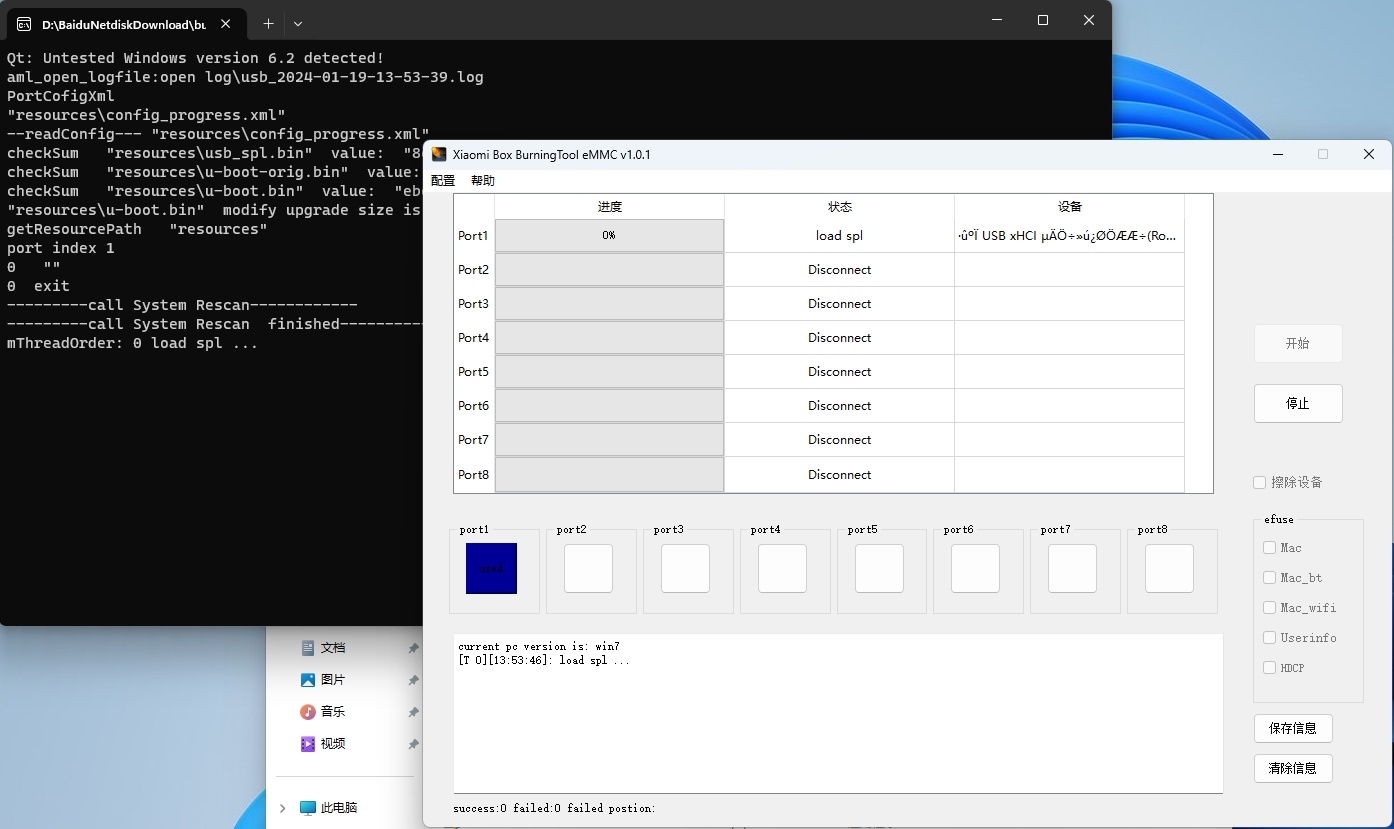
Task: Click the port3 status box
Action: [x=685, y=568]
